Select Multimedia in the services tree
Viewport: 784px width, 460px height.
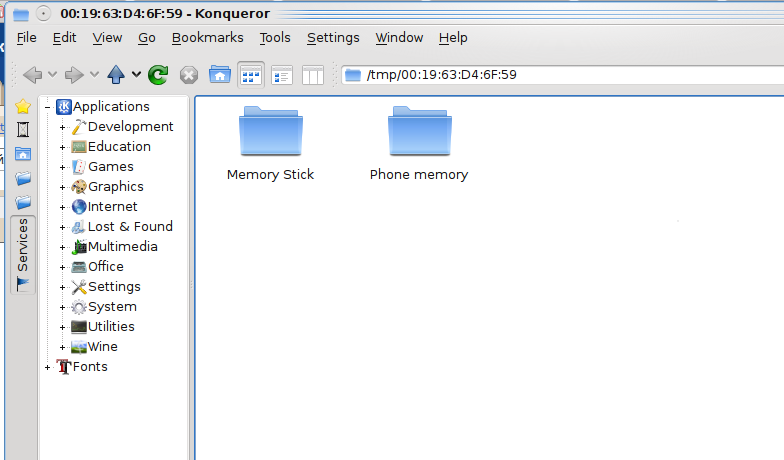[x=114, y=246]
